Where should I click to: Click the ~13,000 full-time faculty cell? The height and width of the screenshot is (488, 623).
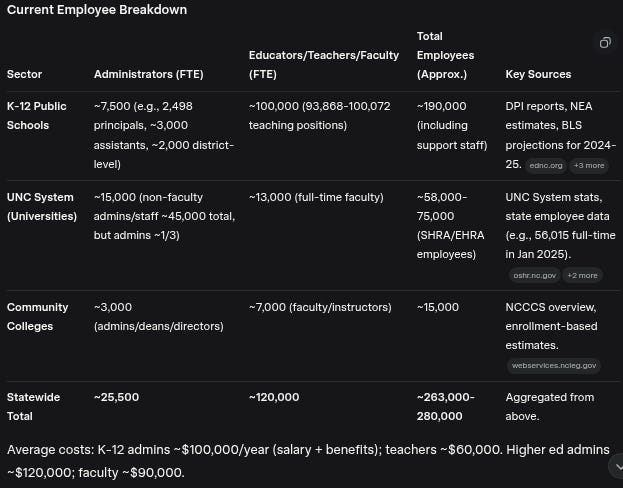pos(316,197)
